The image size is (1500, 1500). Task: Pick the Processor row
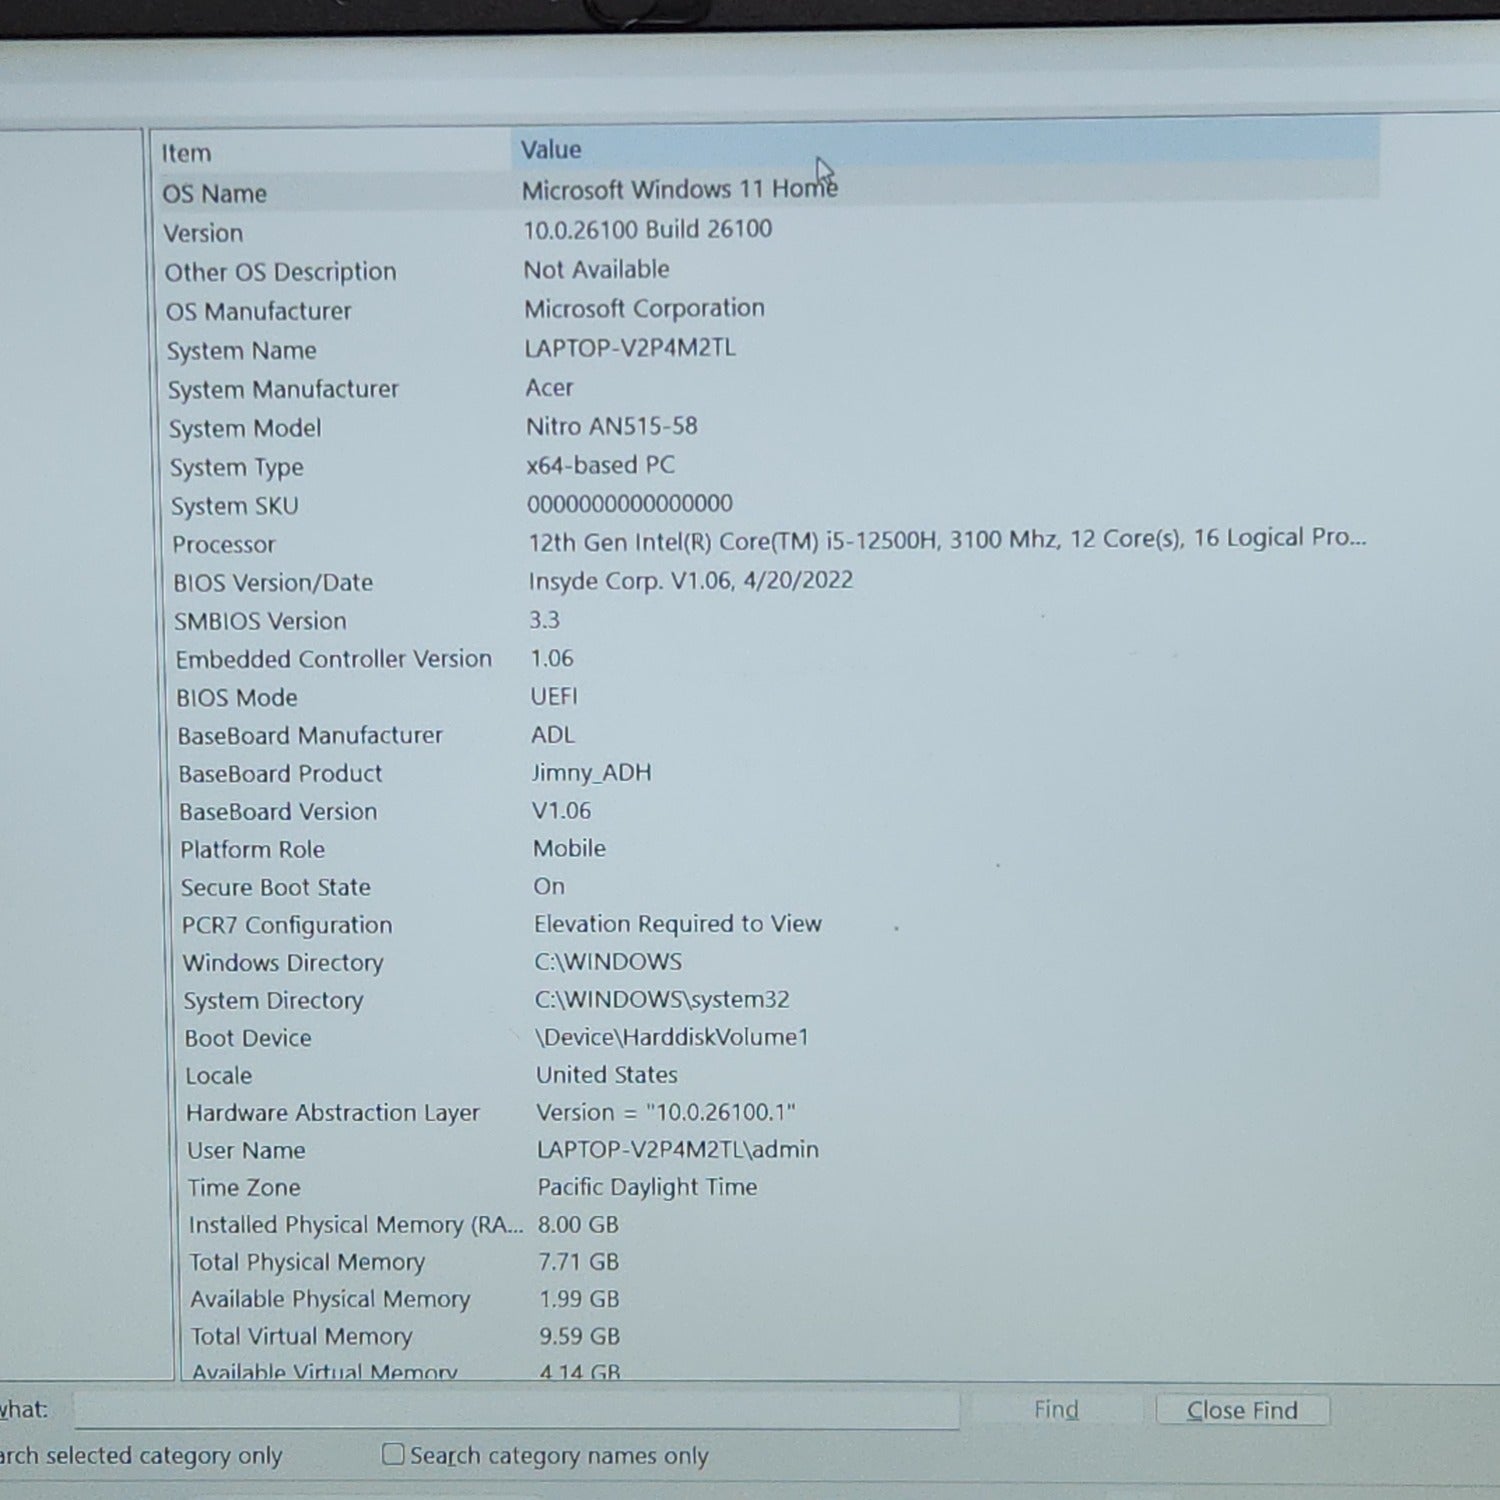point(224,545)
